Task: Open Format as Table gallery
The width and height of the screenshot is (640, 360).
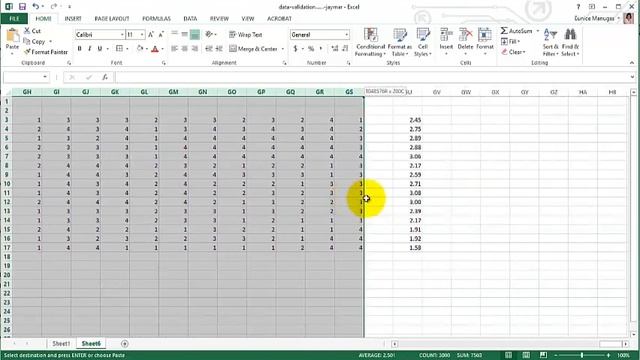Action: 400,42
